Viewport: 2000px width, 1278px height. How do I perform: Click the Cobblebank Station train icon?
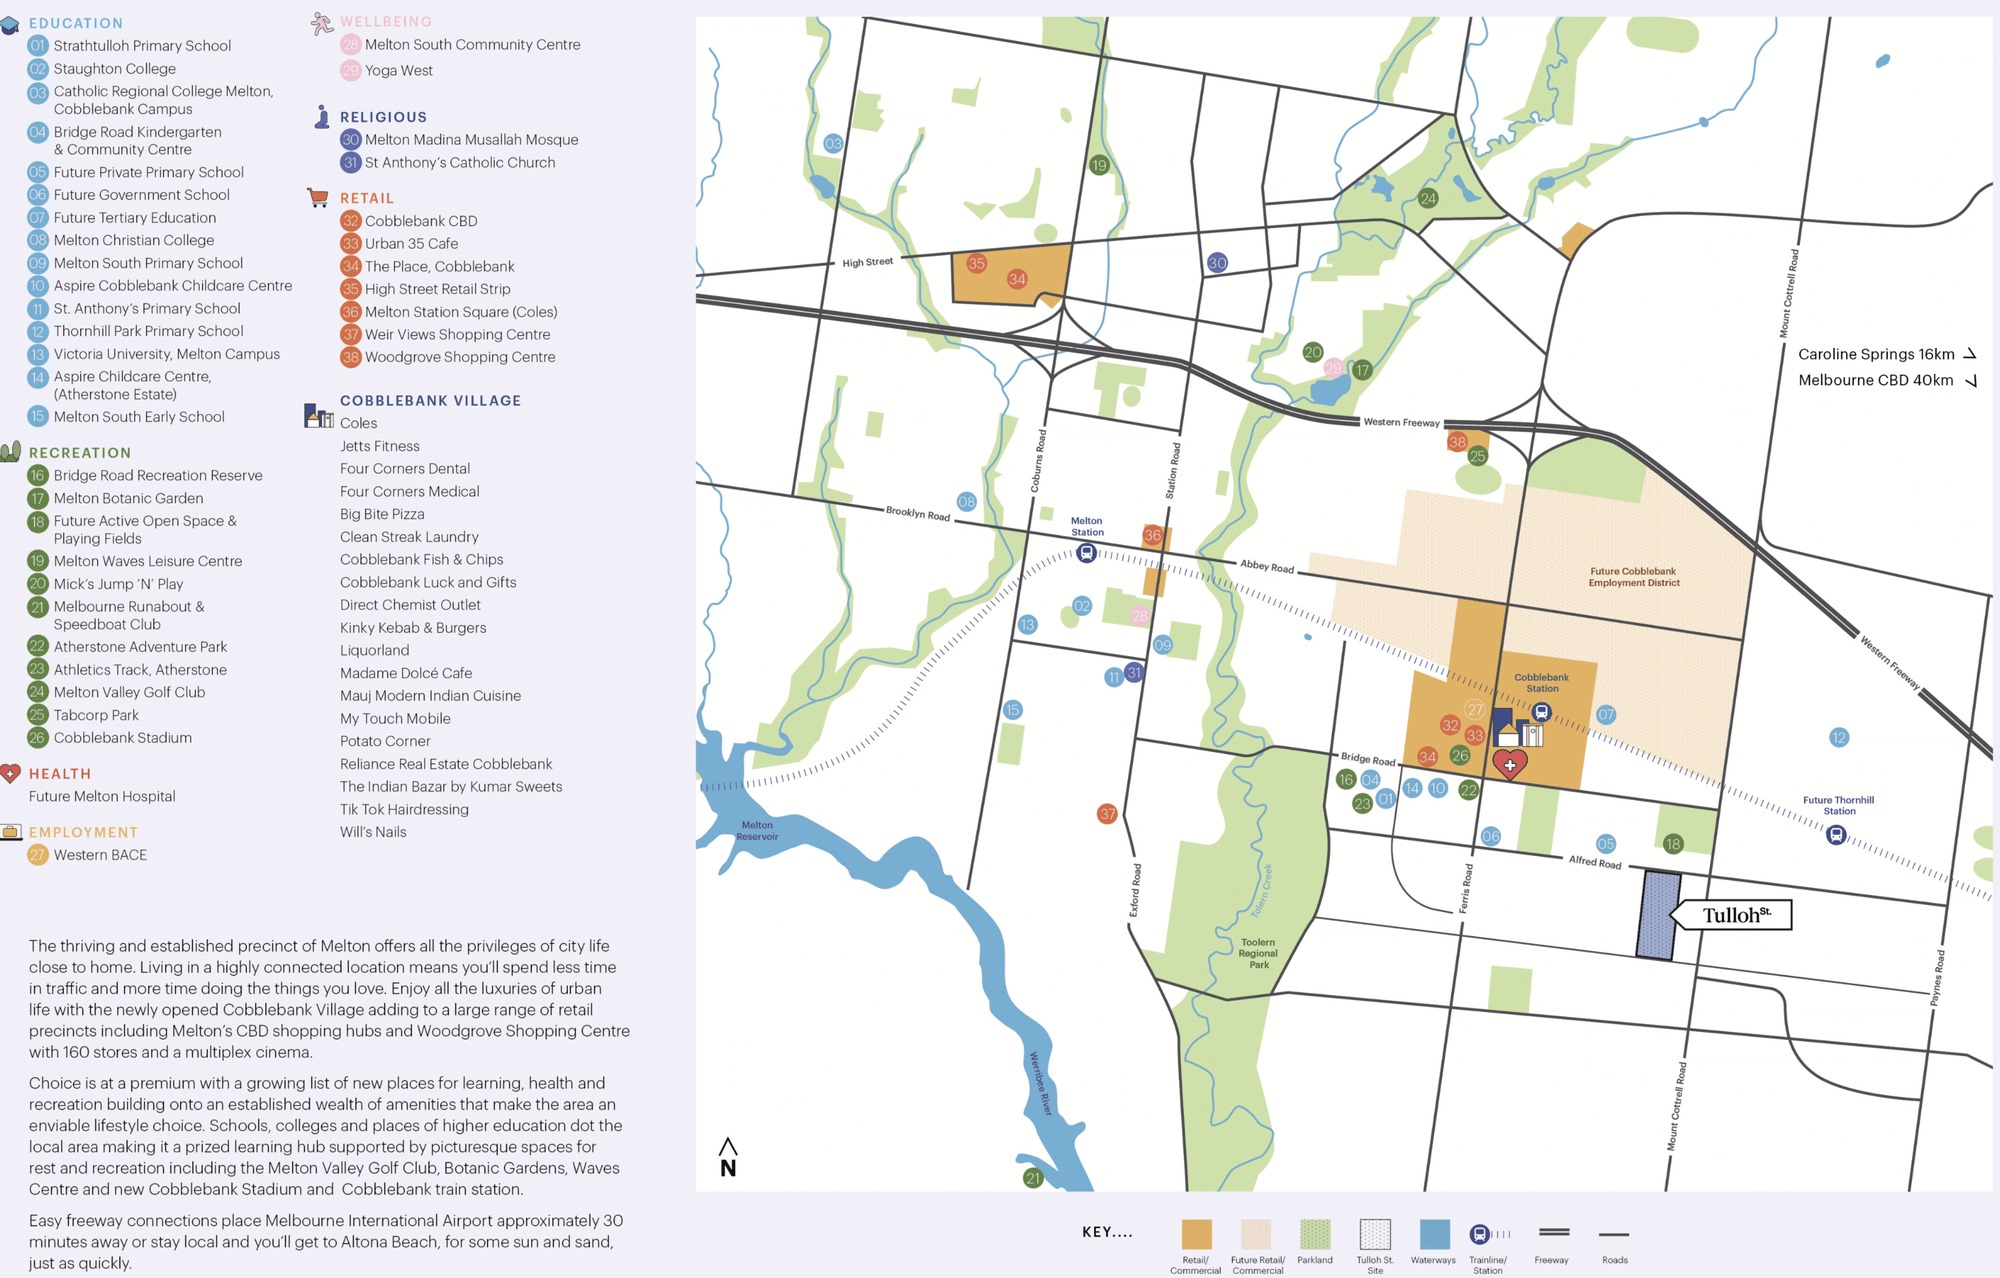coord(1541,712)
